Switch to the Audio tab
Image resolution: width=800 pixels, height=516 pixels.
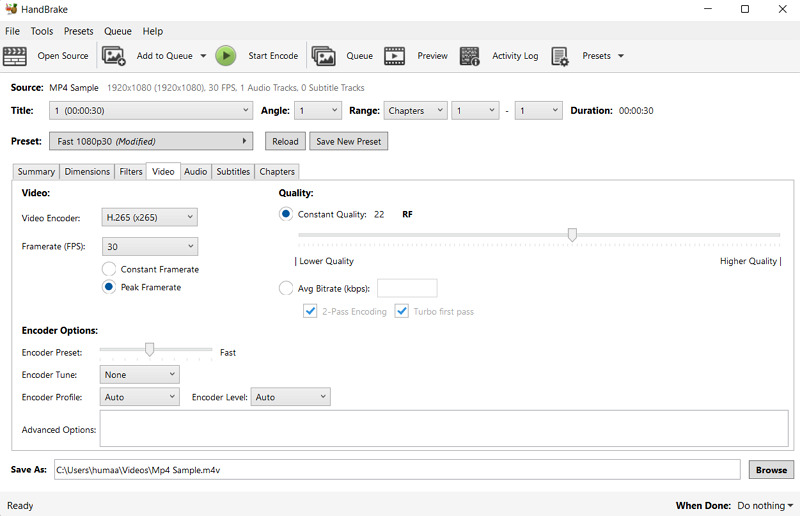[x=195, y=171]
